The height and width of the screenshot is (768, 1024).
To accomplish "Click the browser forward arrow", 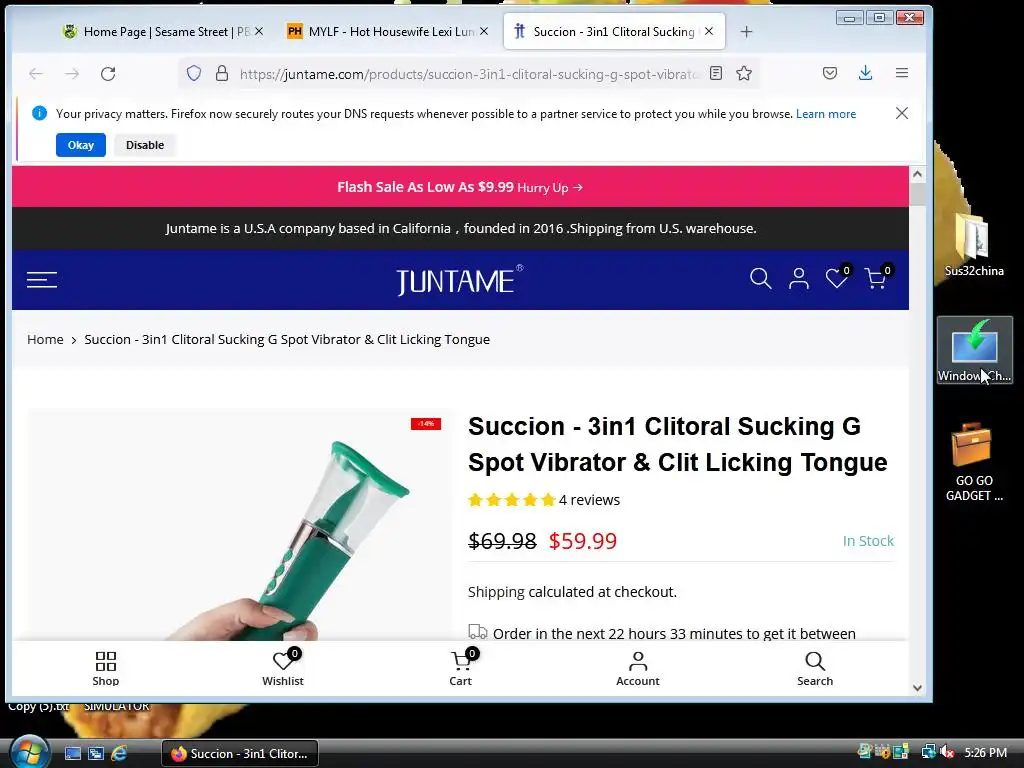I will 72,74.
